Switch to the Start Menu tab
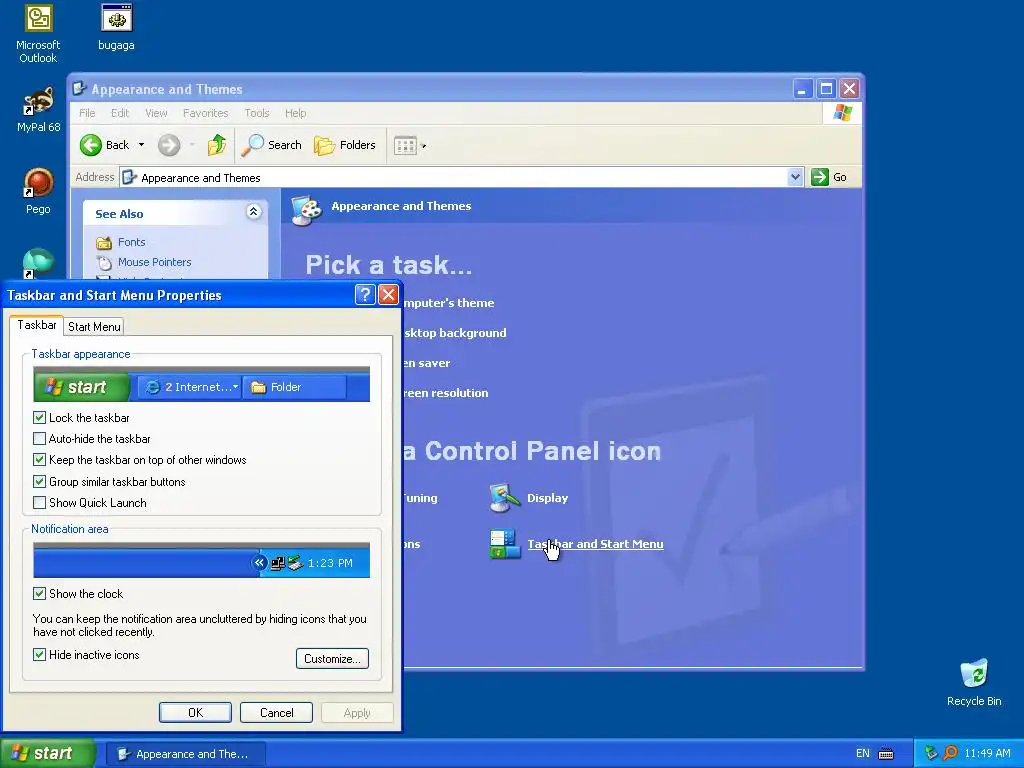Screen dimensions: 1024x768 point(94,327)
